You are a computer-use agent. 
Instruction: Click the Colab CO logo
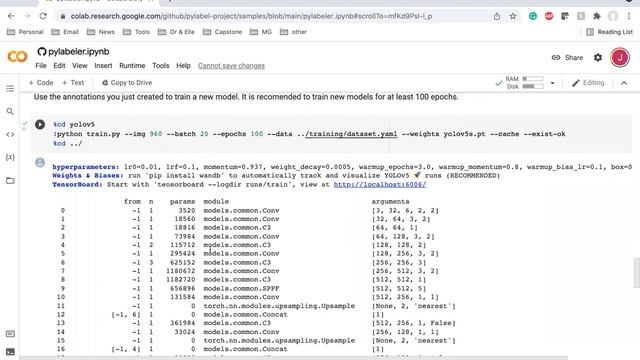(x=17, y=57)
